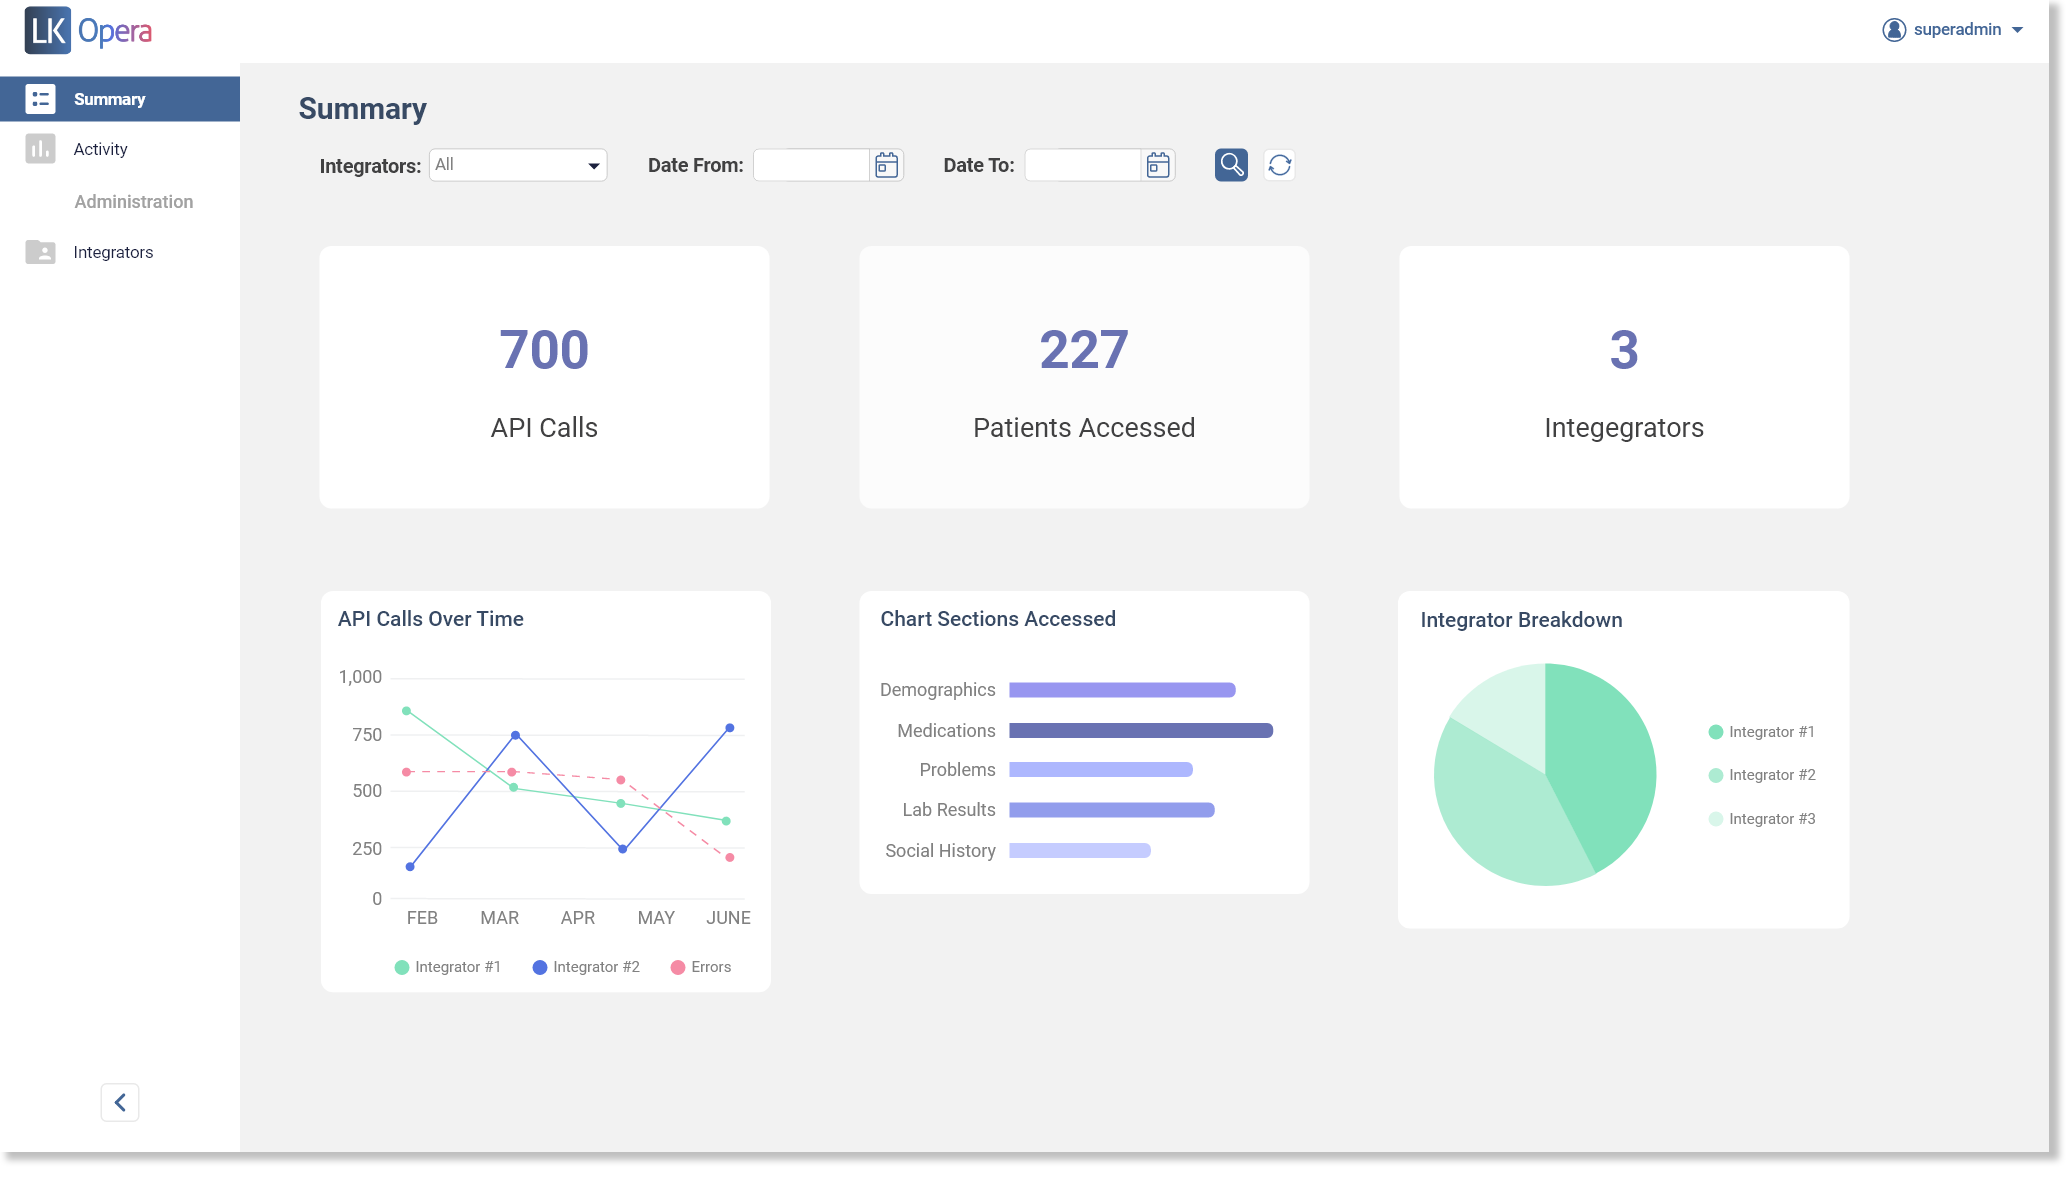Click the Summary page heading
The image size is (2070, 1179).
[363, 108]
